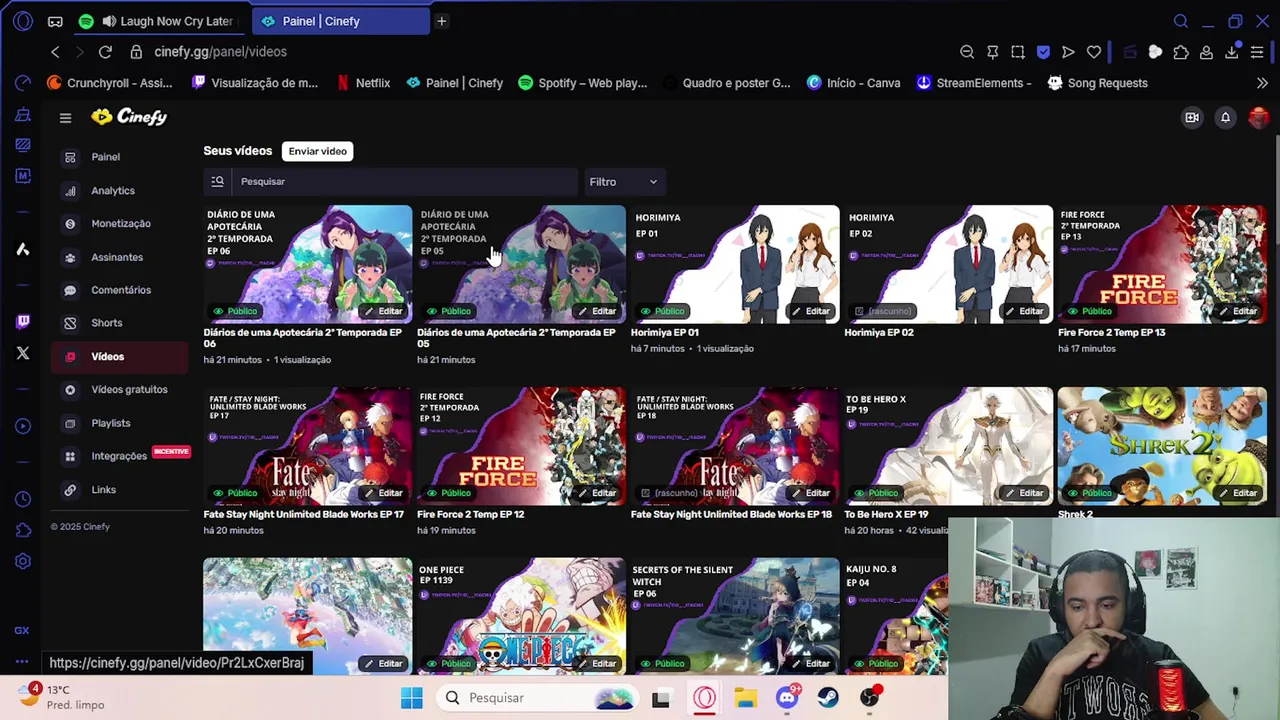Open the X (Twitter) sidebar panel

pos(22,353)
